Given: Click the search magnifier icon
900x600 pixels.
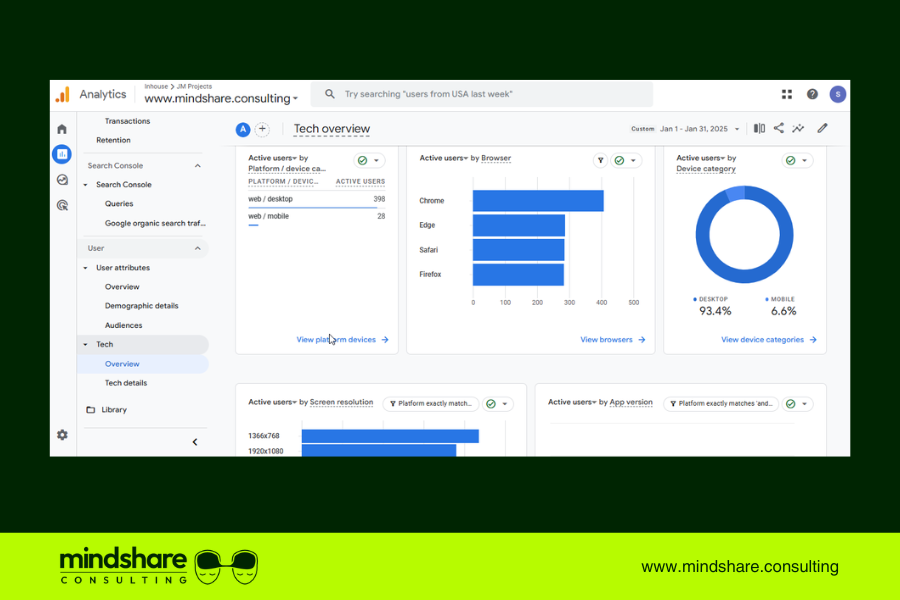Looking at the screenshot, I should point(329,94).
